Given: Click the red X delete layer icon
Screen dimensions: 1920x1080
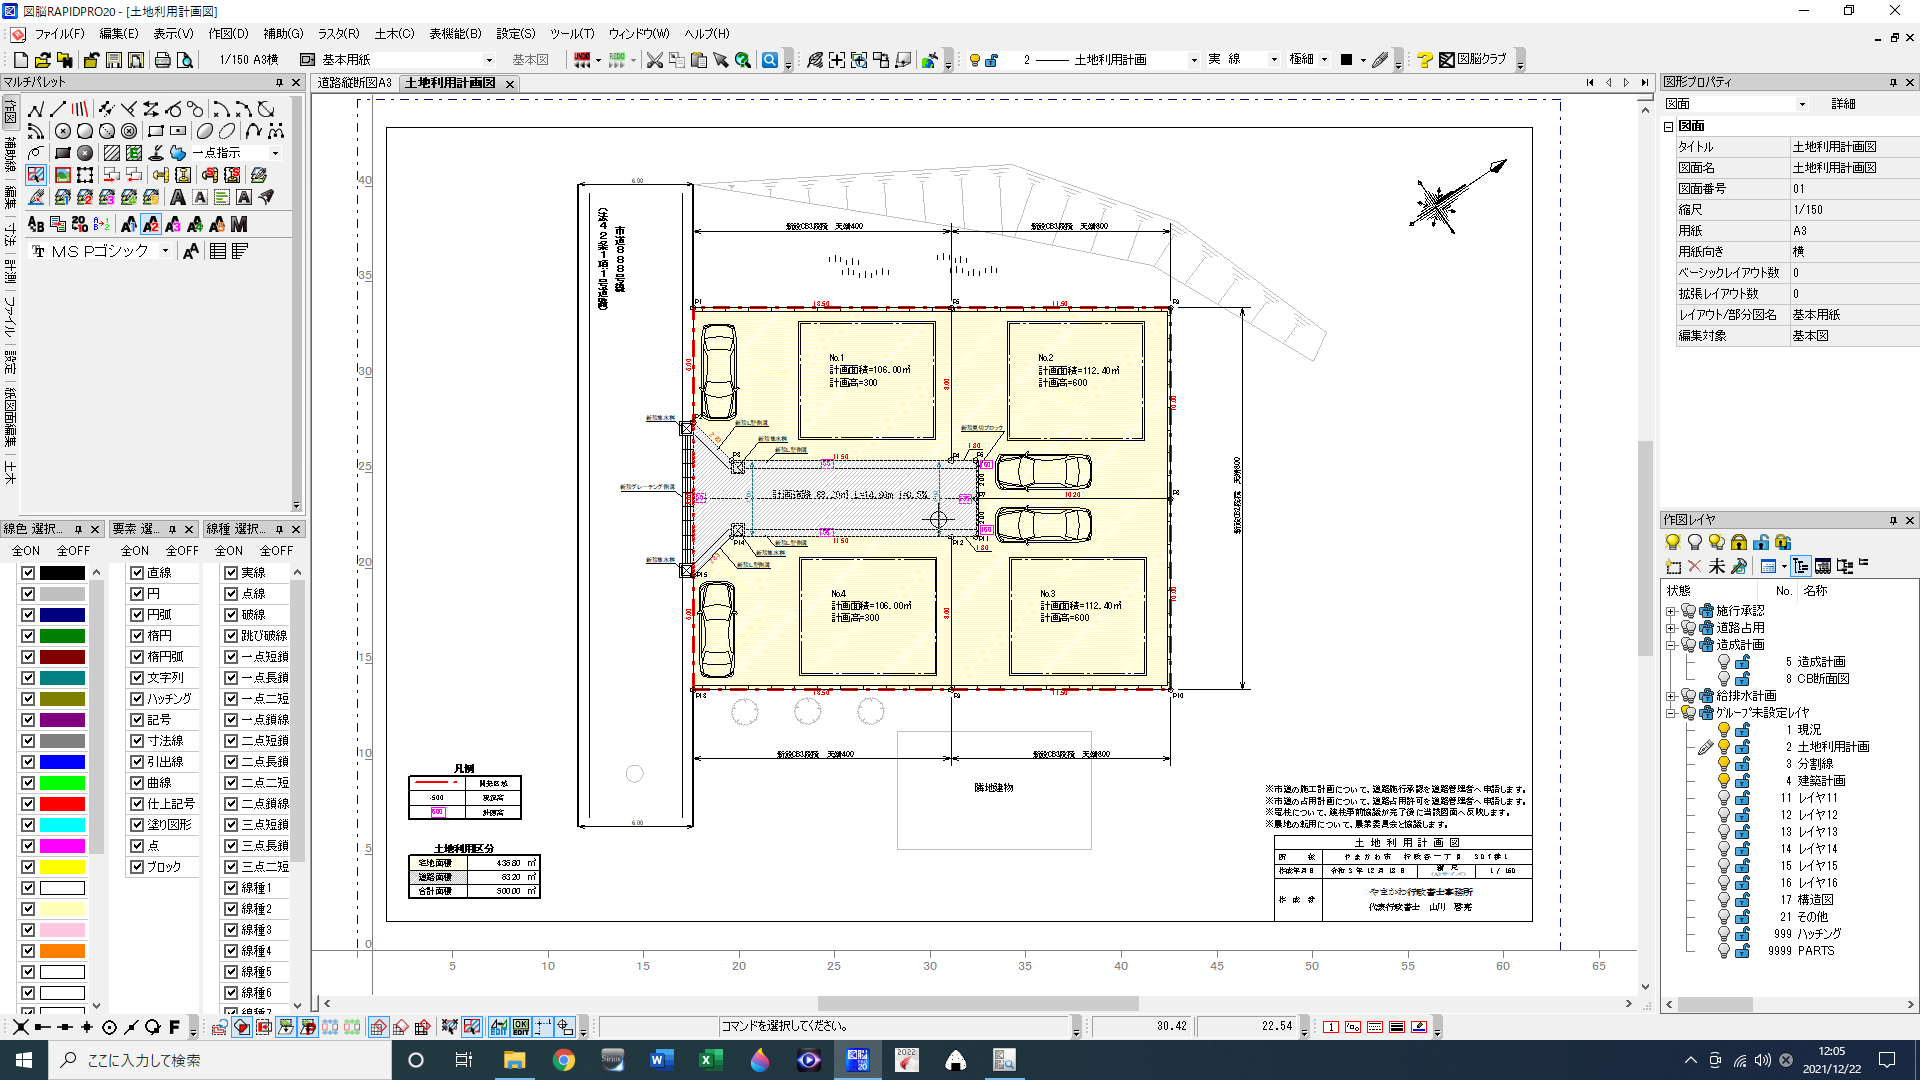Looking at the screenshot, I should coord(1695,566).
